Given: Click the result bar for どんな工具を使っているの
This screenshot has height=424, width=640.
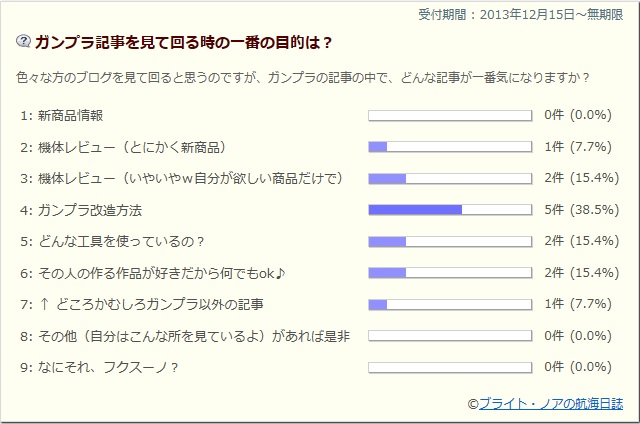Looking at the screenshot, I should [450, 242].
